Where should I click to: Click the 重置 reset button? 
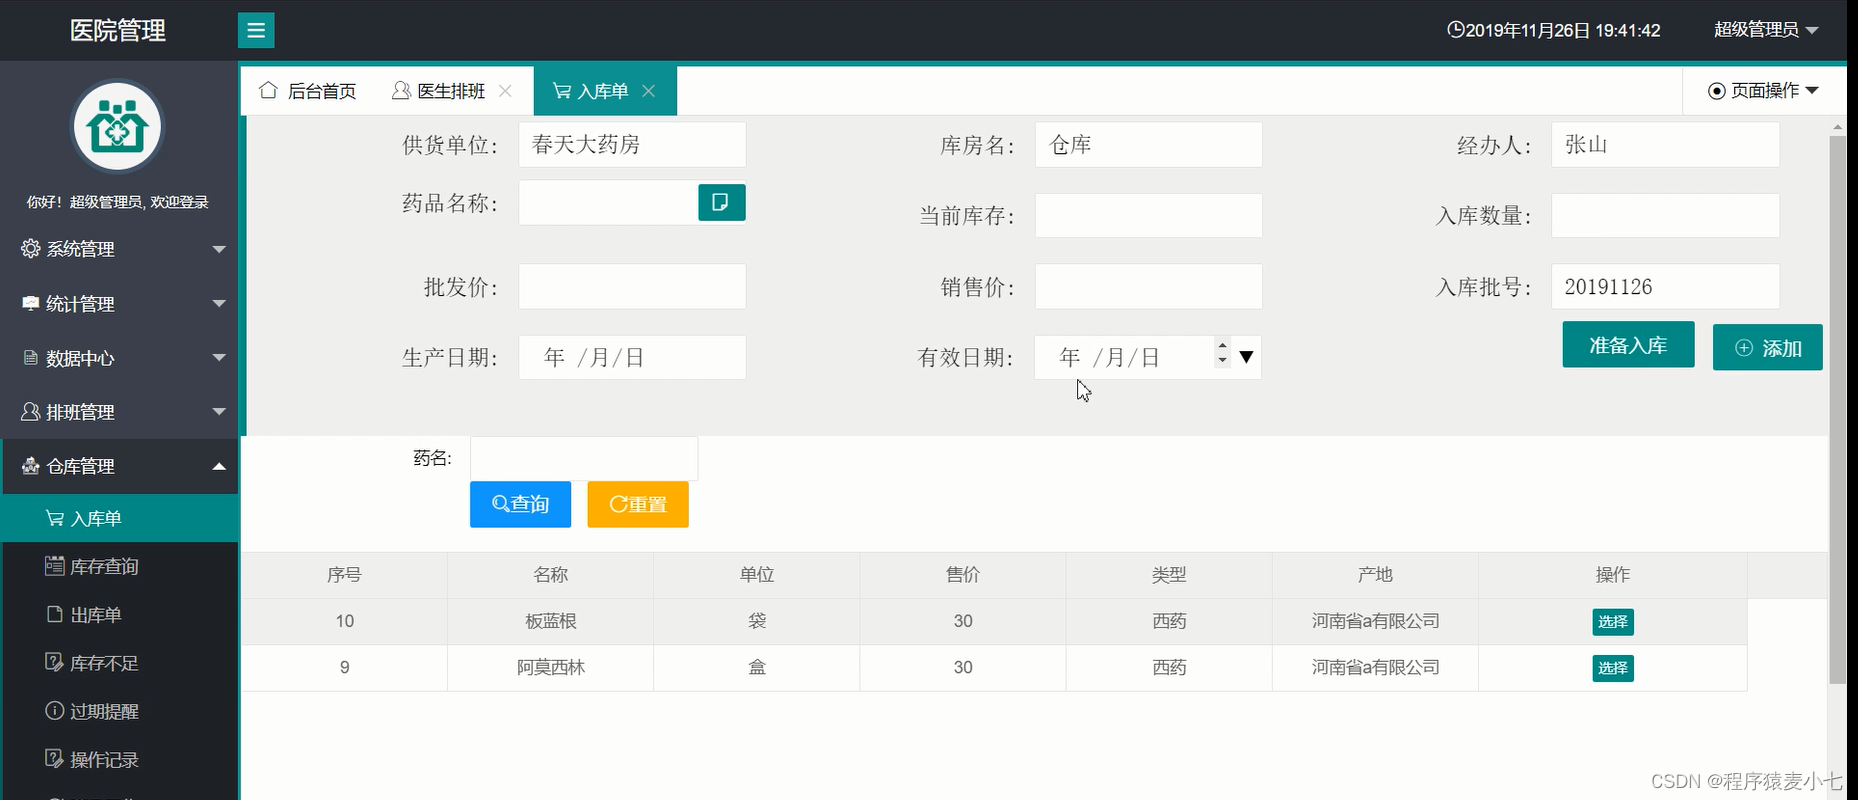tap(638, 504)
